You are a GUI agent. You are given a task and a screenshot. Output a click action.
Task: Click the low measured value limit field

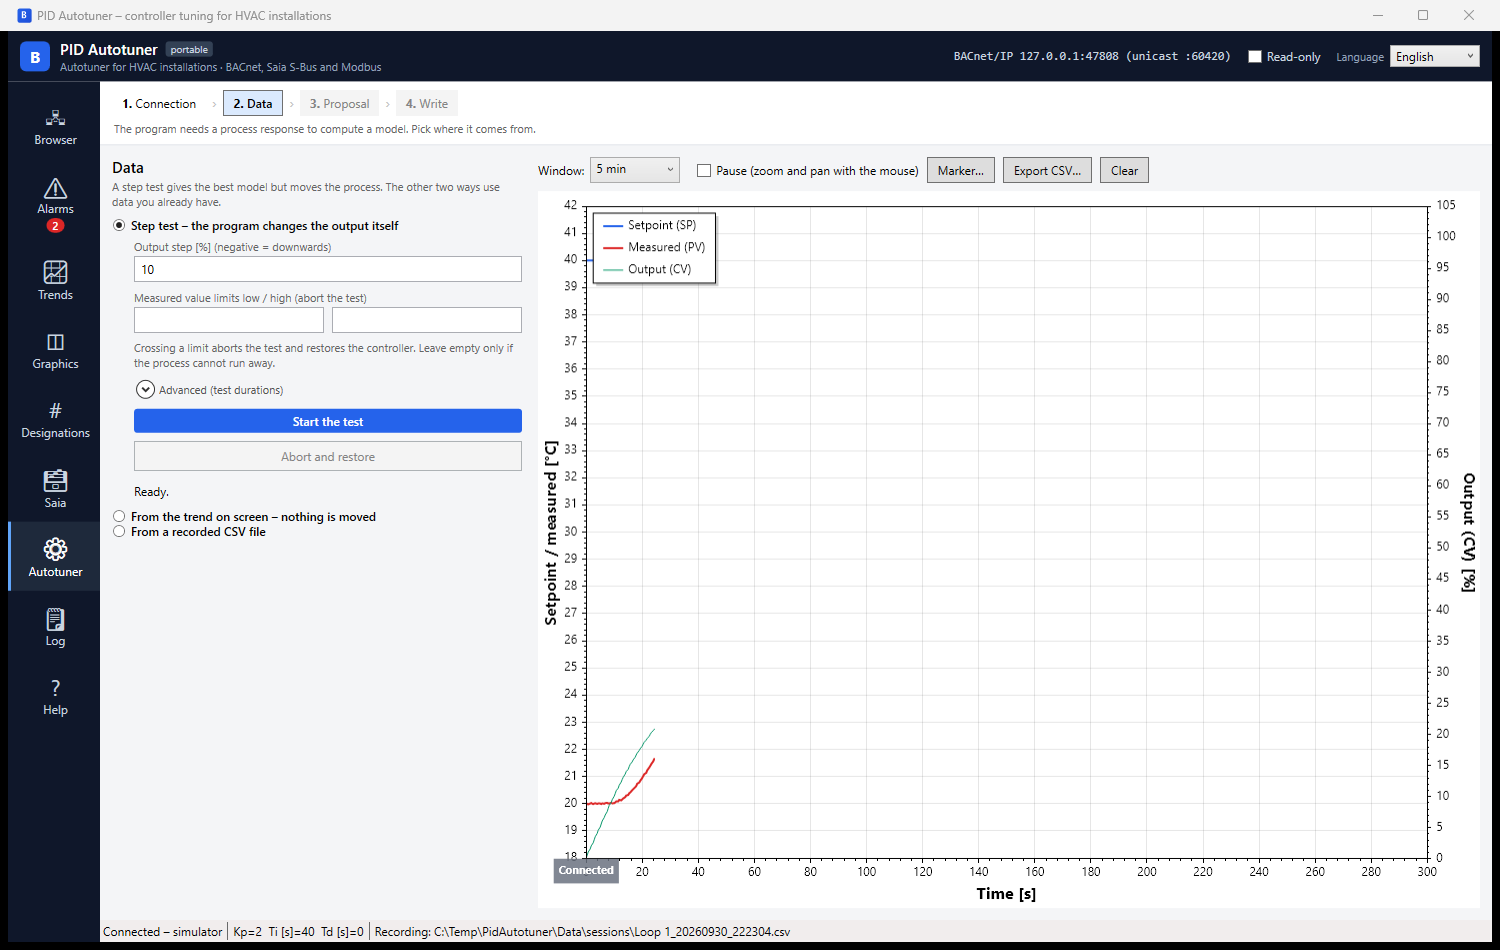229,320
